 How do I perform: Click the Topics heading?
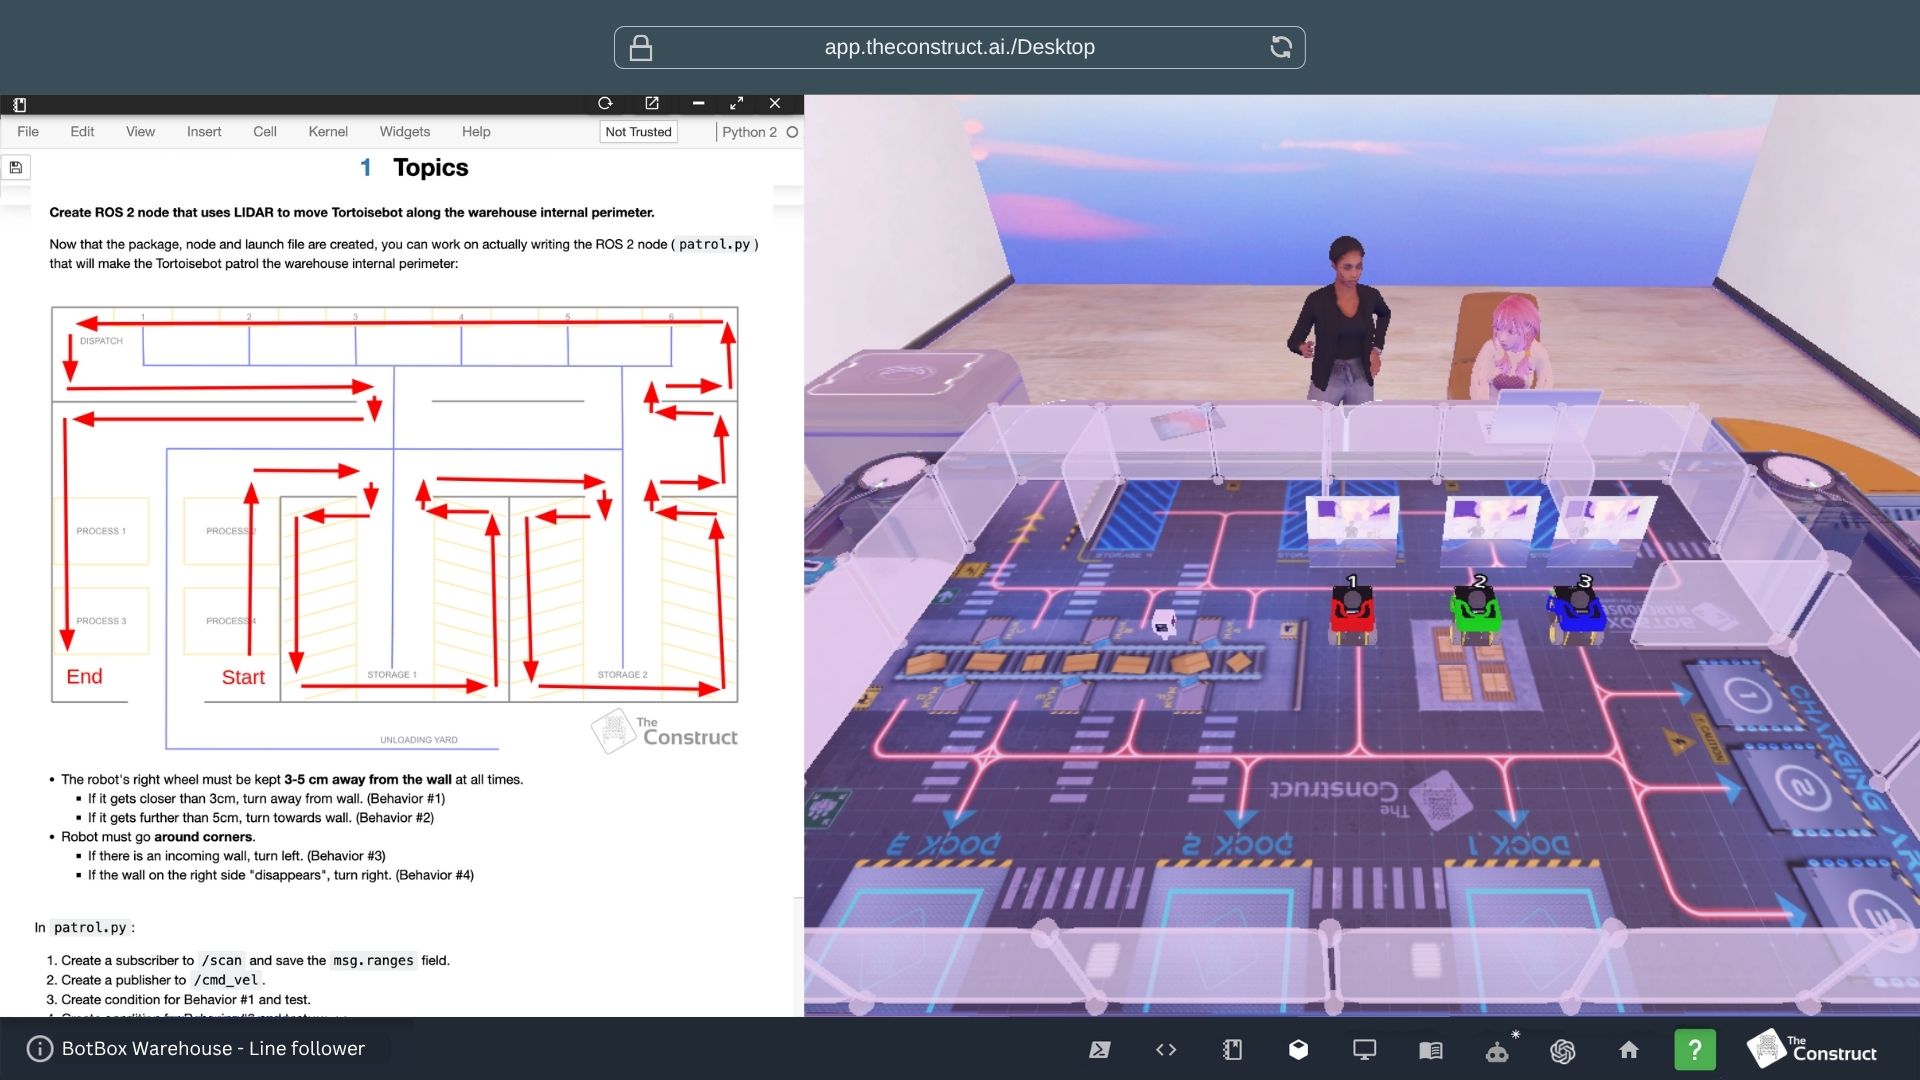click(x=430, y=167)
